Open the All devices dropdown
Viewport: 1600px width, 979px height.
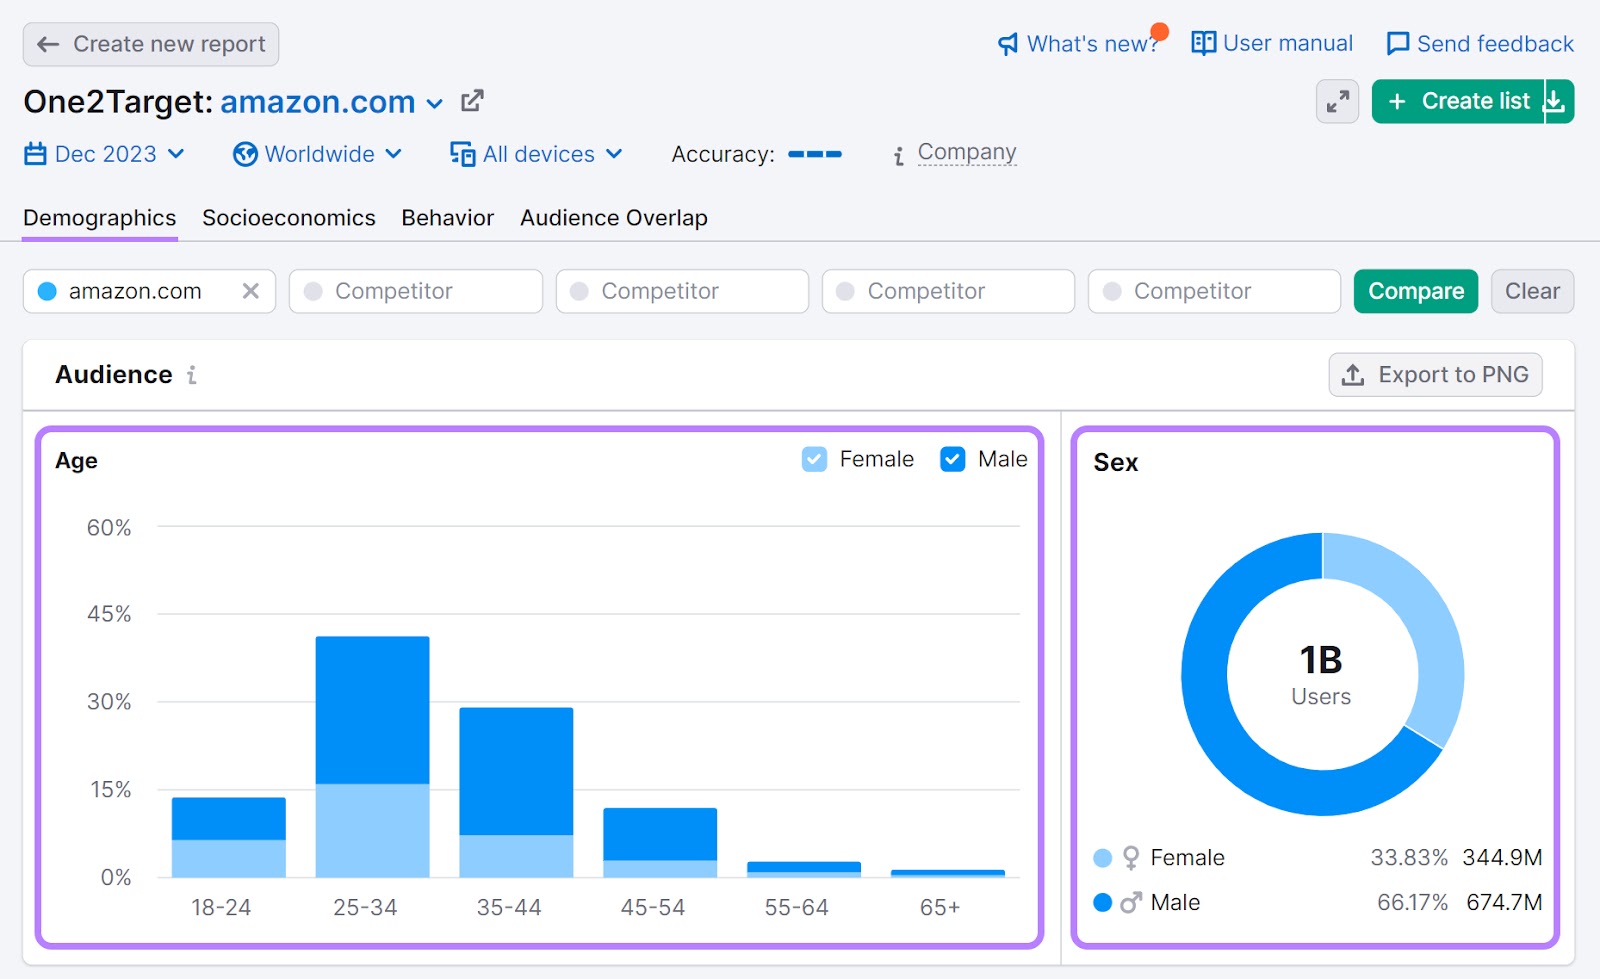[536, 154]
